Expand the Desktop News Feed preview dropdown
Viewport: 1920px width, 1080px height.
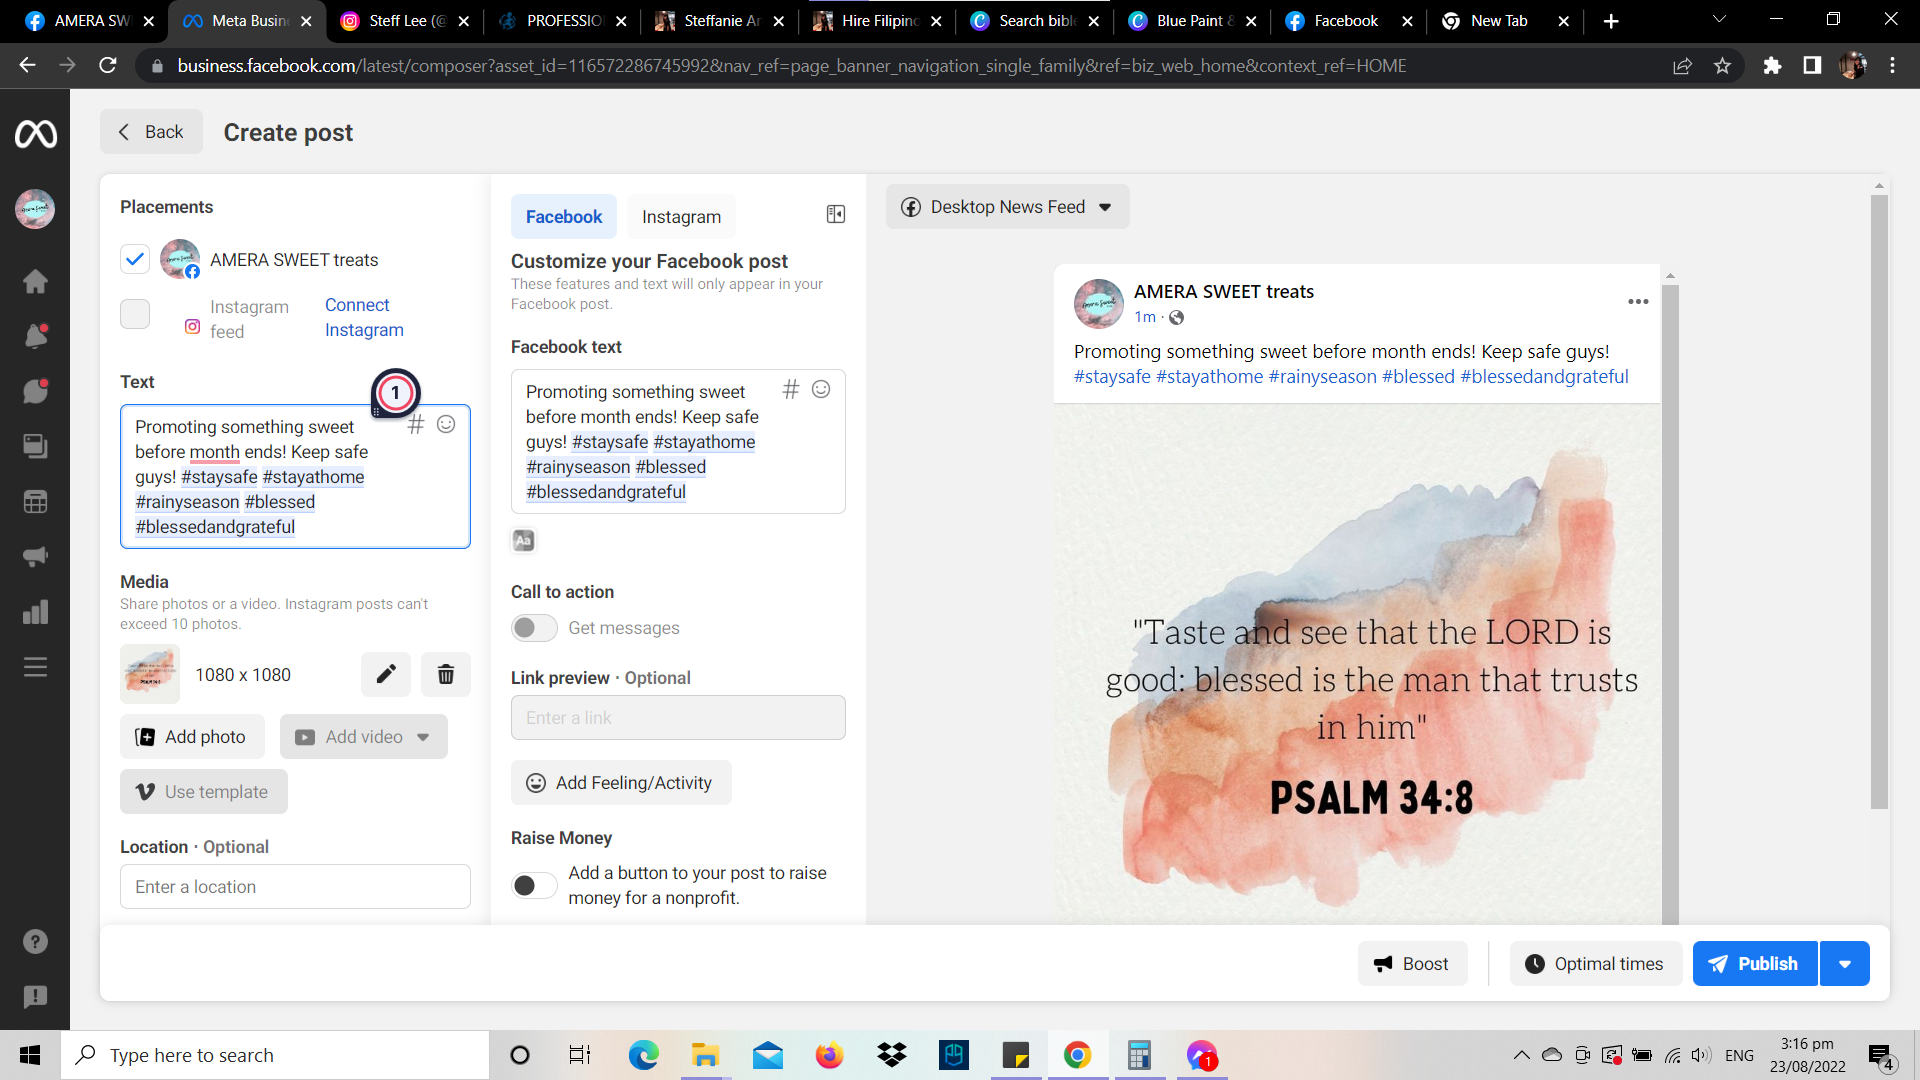[x=1007, y=207]
